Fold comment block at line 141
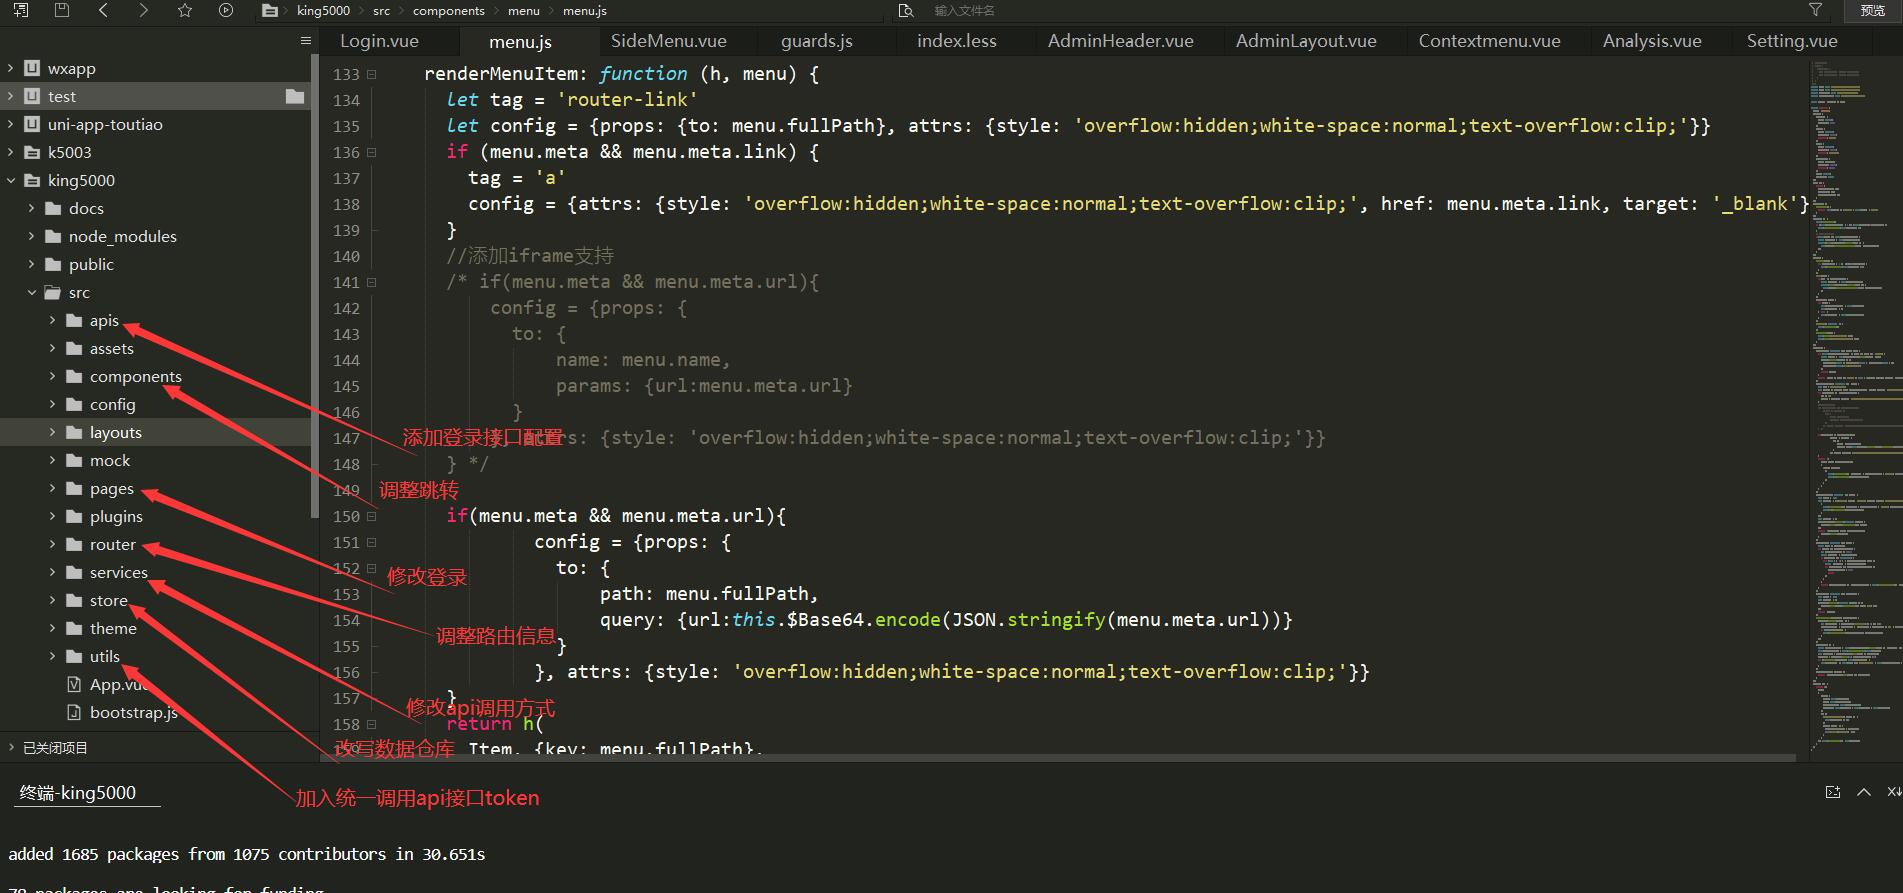The image size is (1903, 893). [371, 282]
